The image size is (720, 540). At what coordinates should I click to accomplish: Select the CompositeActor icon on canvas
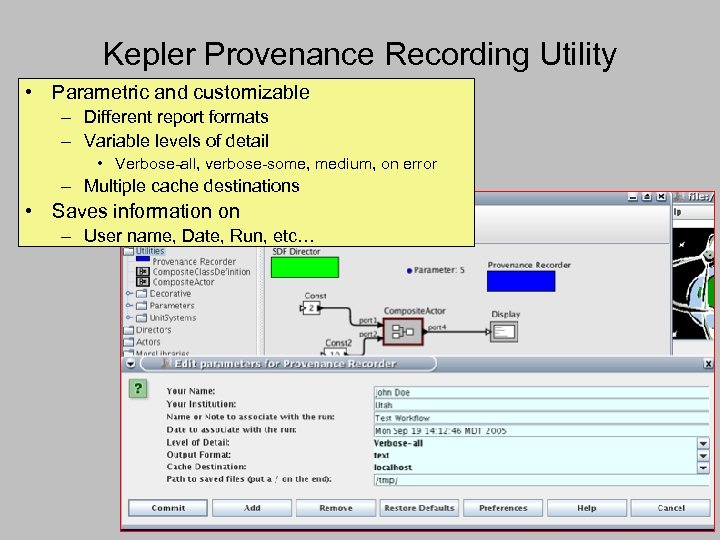[403, 332]
